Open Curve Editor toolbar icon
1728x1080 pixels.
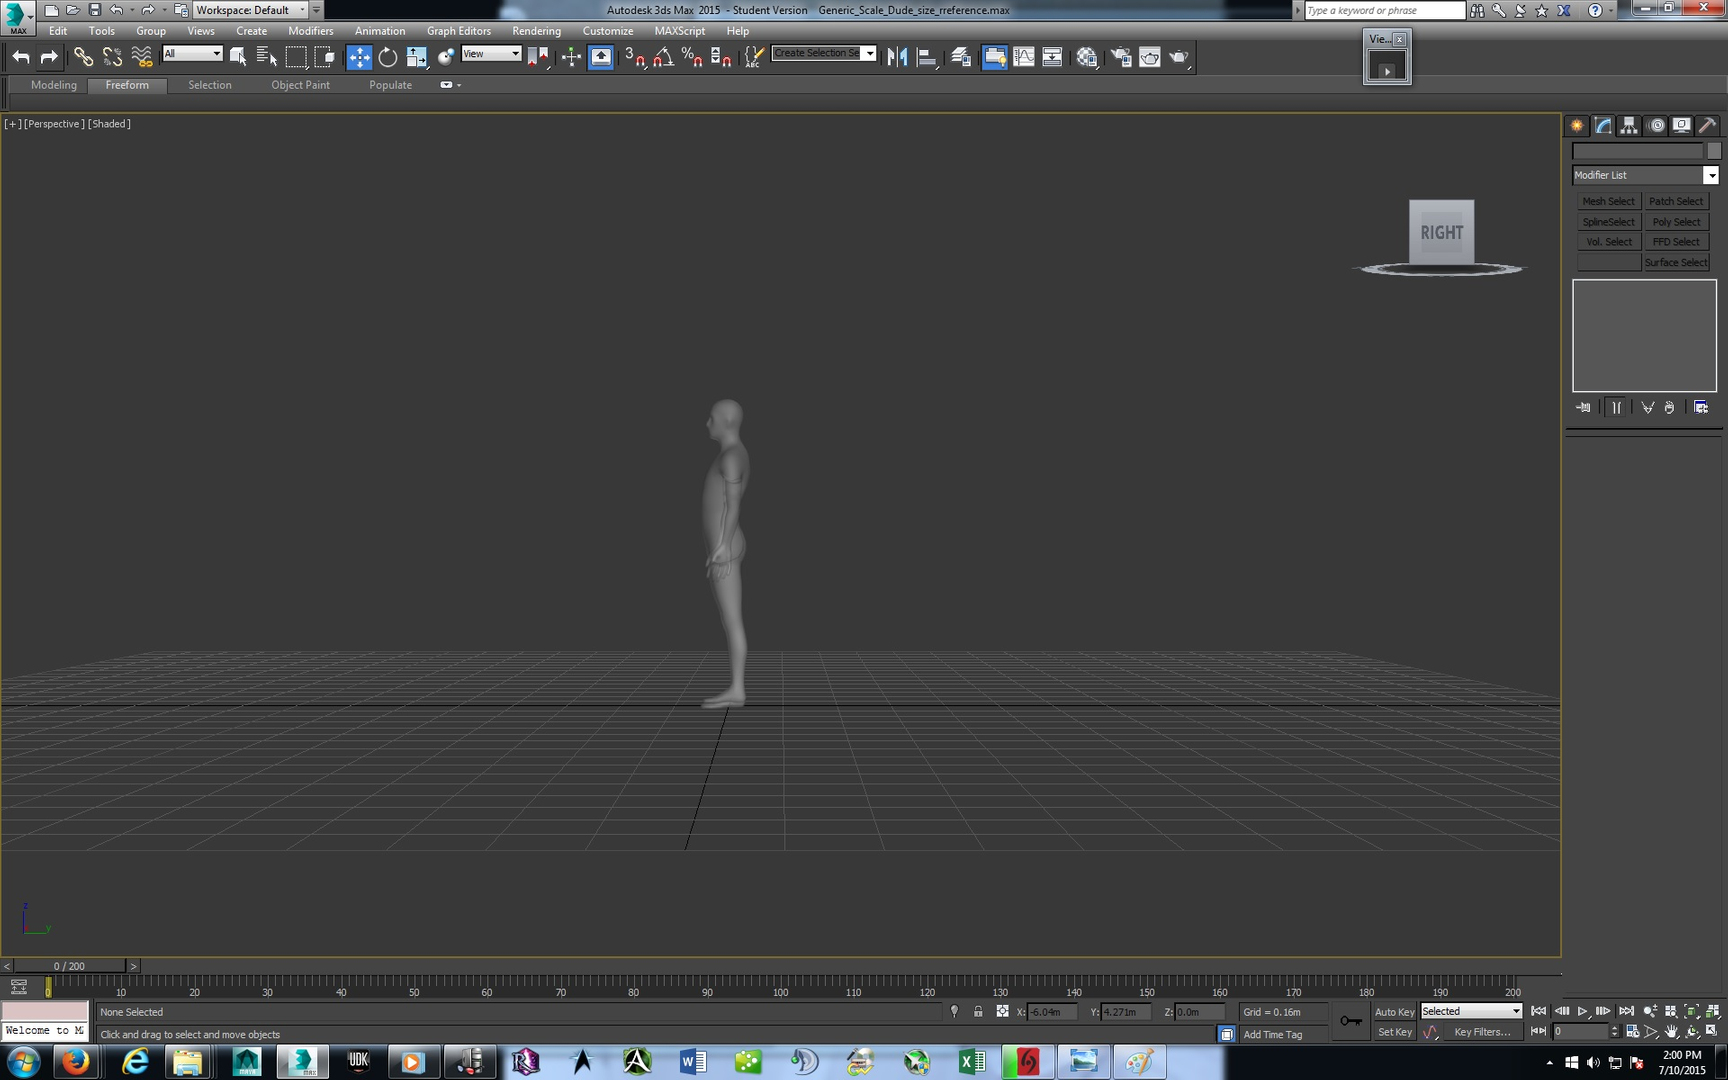[1024, 57]
